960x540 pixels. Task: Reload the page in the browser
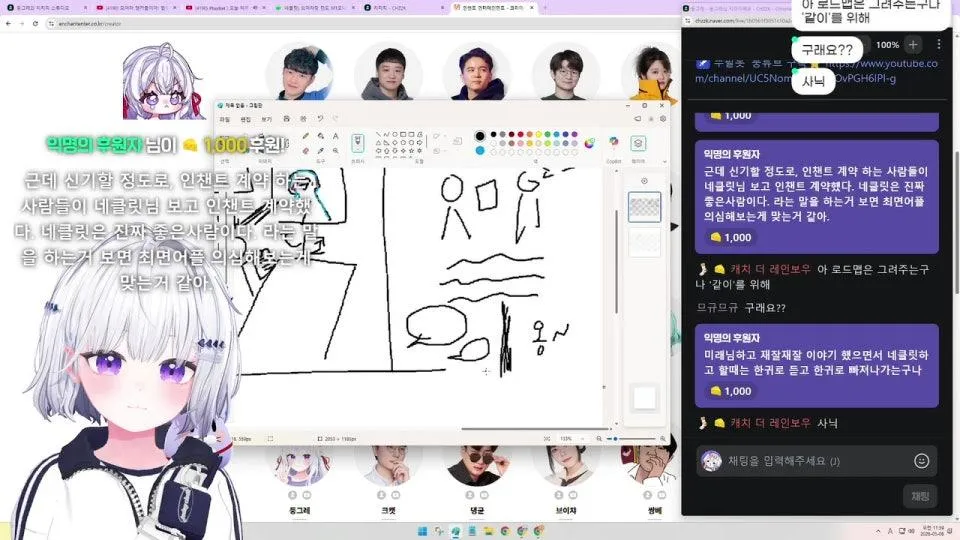36,23
